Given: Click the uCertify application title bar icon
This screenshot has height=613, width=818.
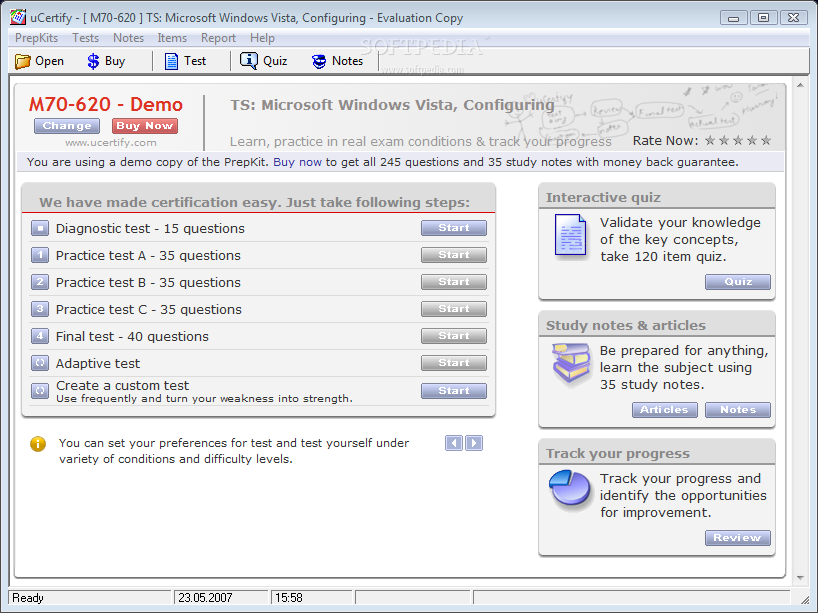Looking at the screenshot, I should [x=18, y=17].
